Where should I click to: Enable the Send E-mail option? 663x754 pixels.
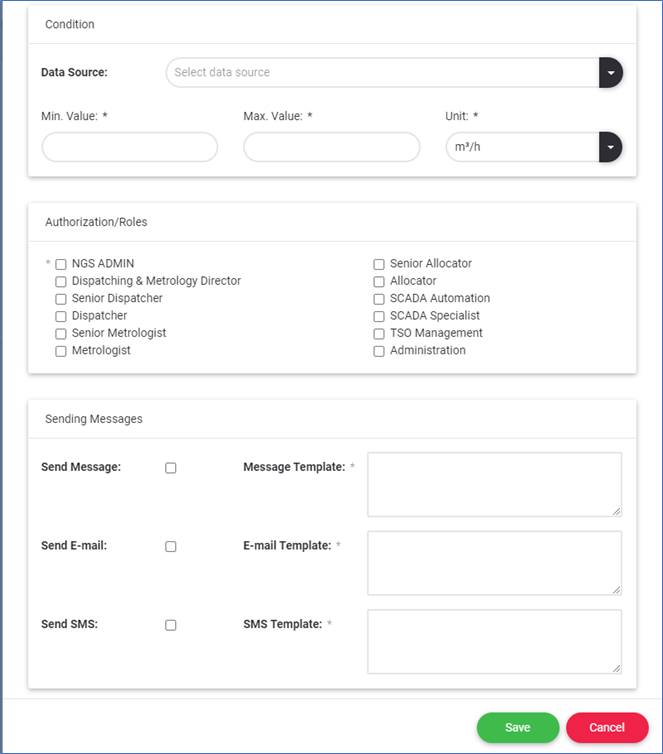[171, 547]
